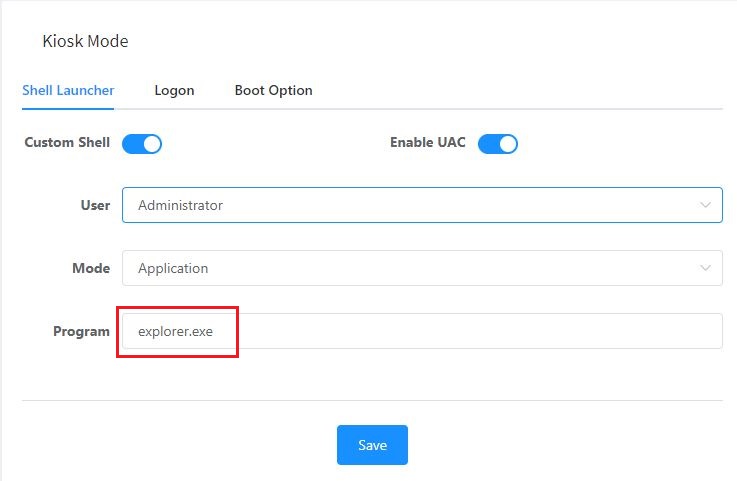Disable the Enable UAC switch
Viewport: 737px width, 481px height.
[498, 144]
